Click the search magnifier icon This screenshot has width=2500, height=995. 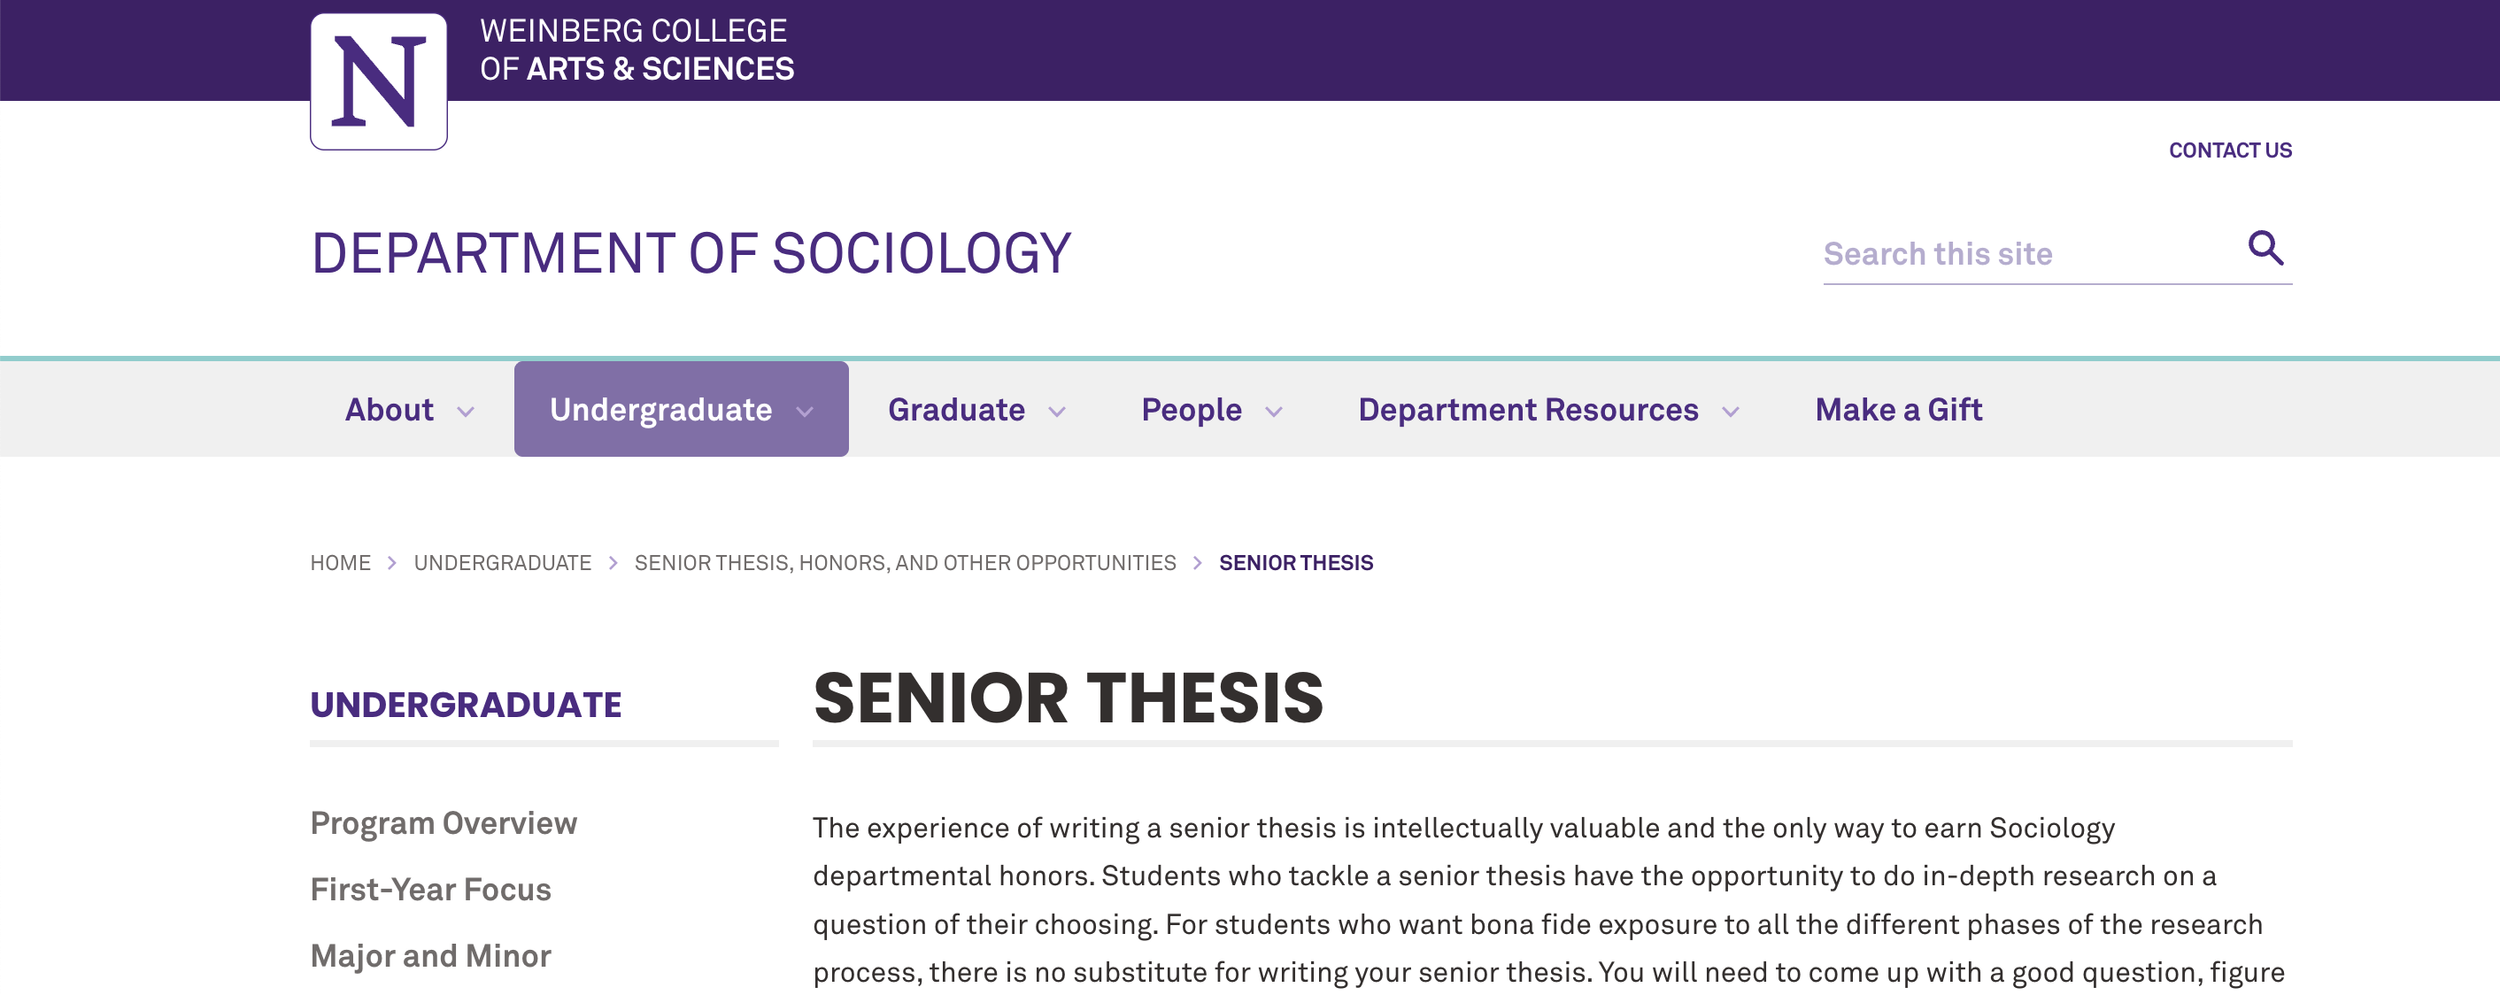pyautogui.click(x=2265, y=247)
